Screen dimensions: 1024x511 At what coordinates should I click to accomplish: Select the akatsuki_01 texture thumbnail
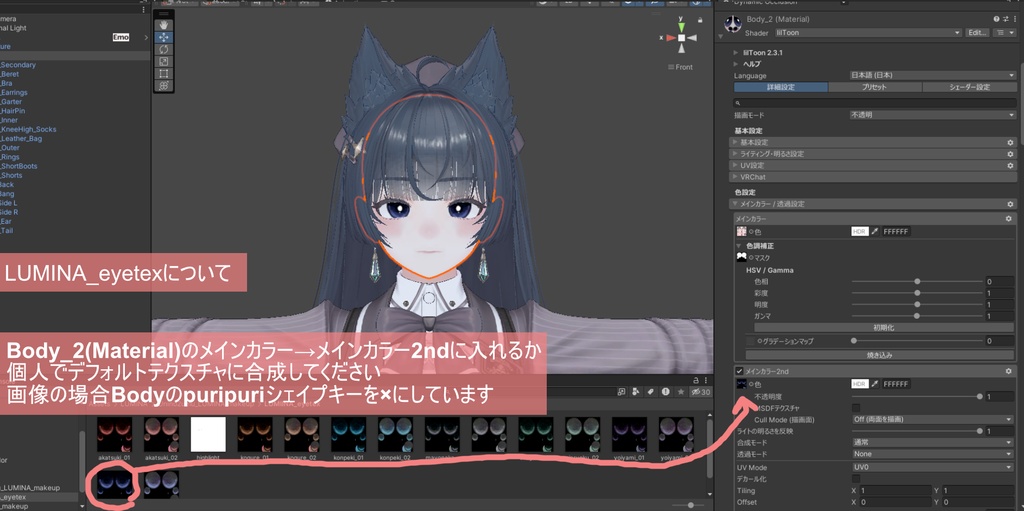(114, 435)
